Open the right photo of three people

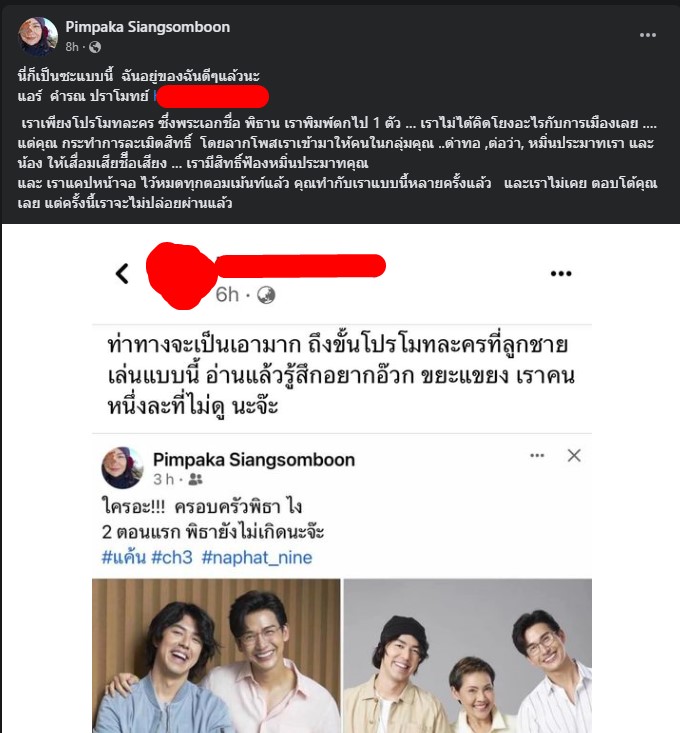468,655
